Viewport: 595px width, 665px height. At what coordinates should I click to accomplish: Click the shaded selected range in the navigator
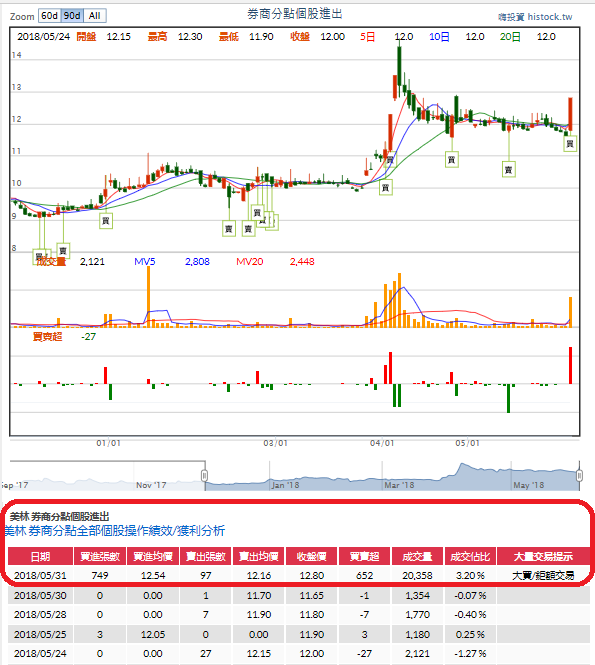[x=392, y=477]
